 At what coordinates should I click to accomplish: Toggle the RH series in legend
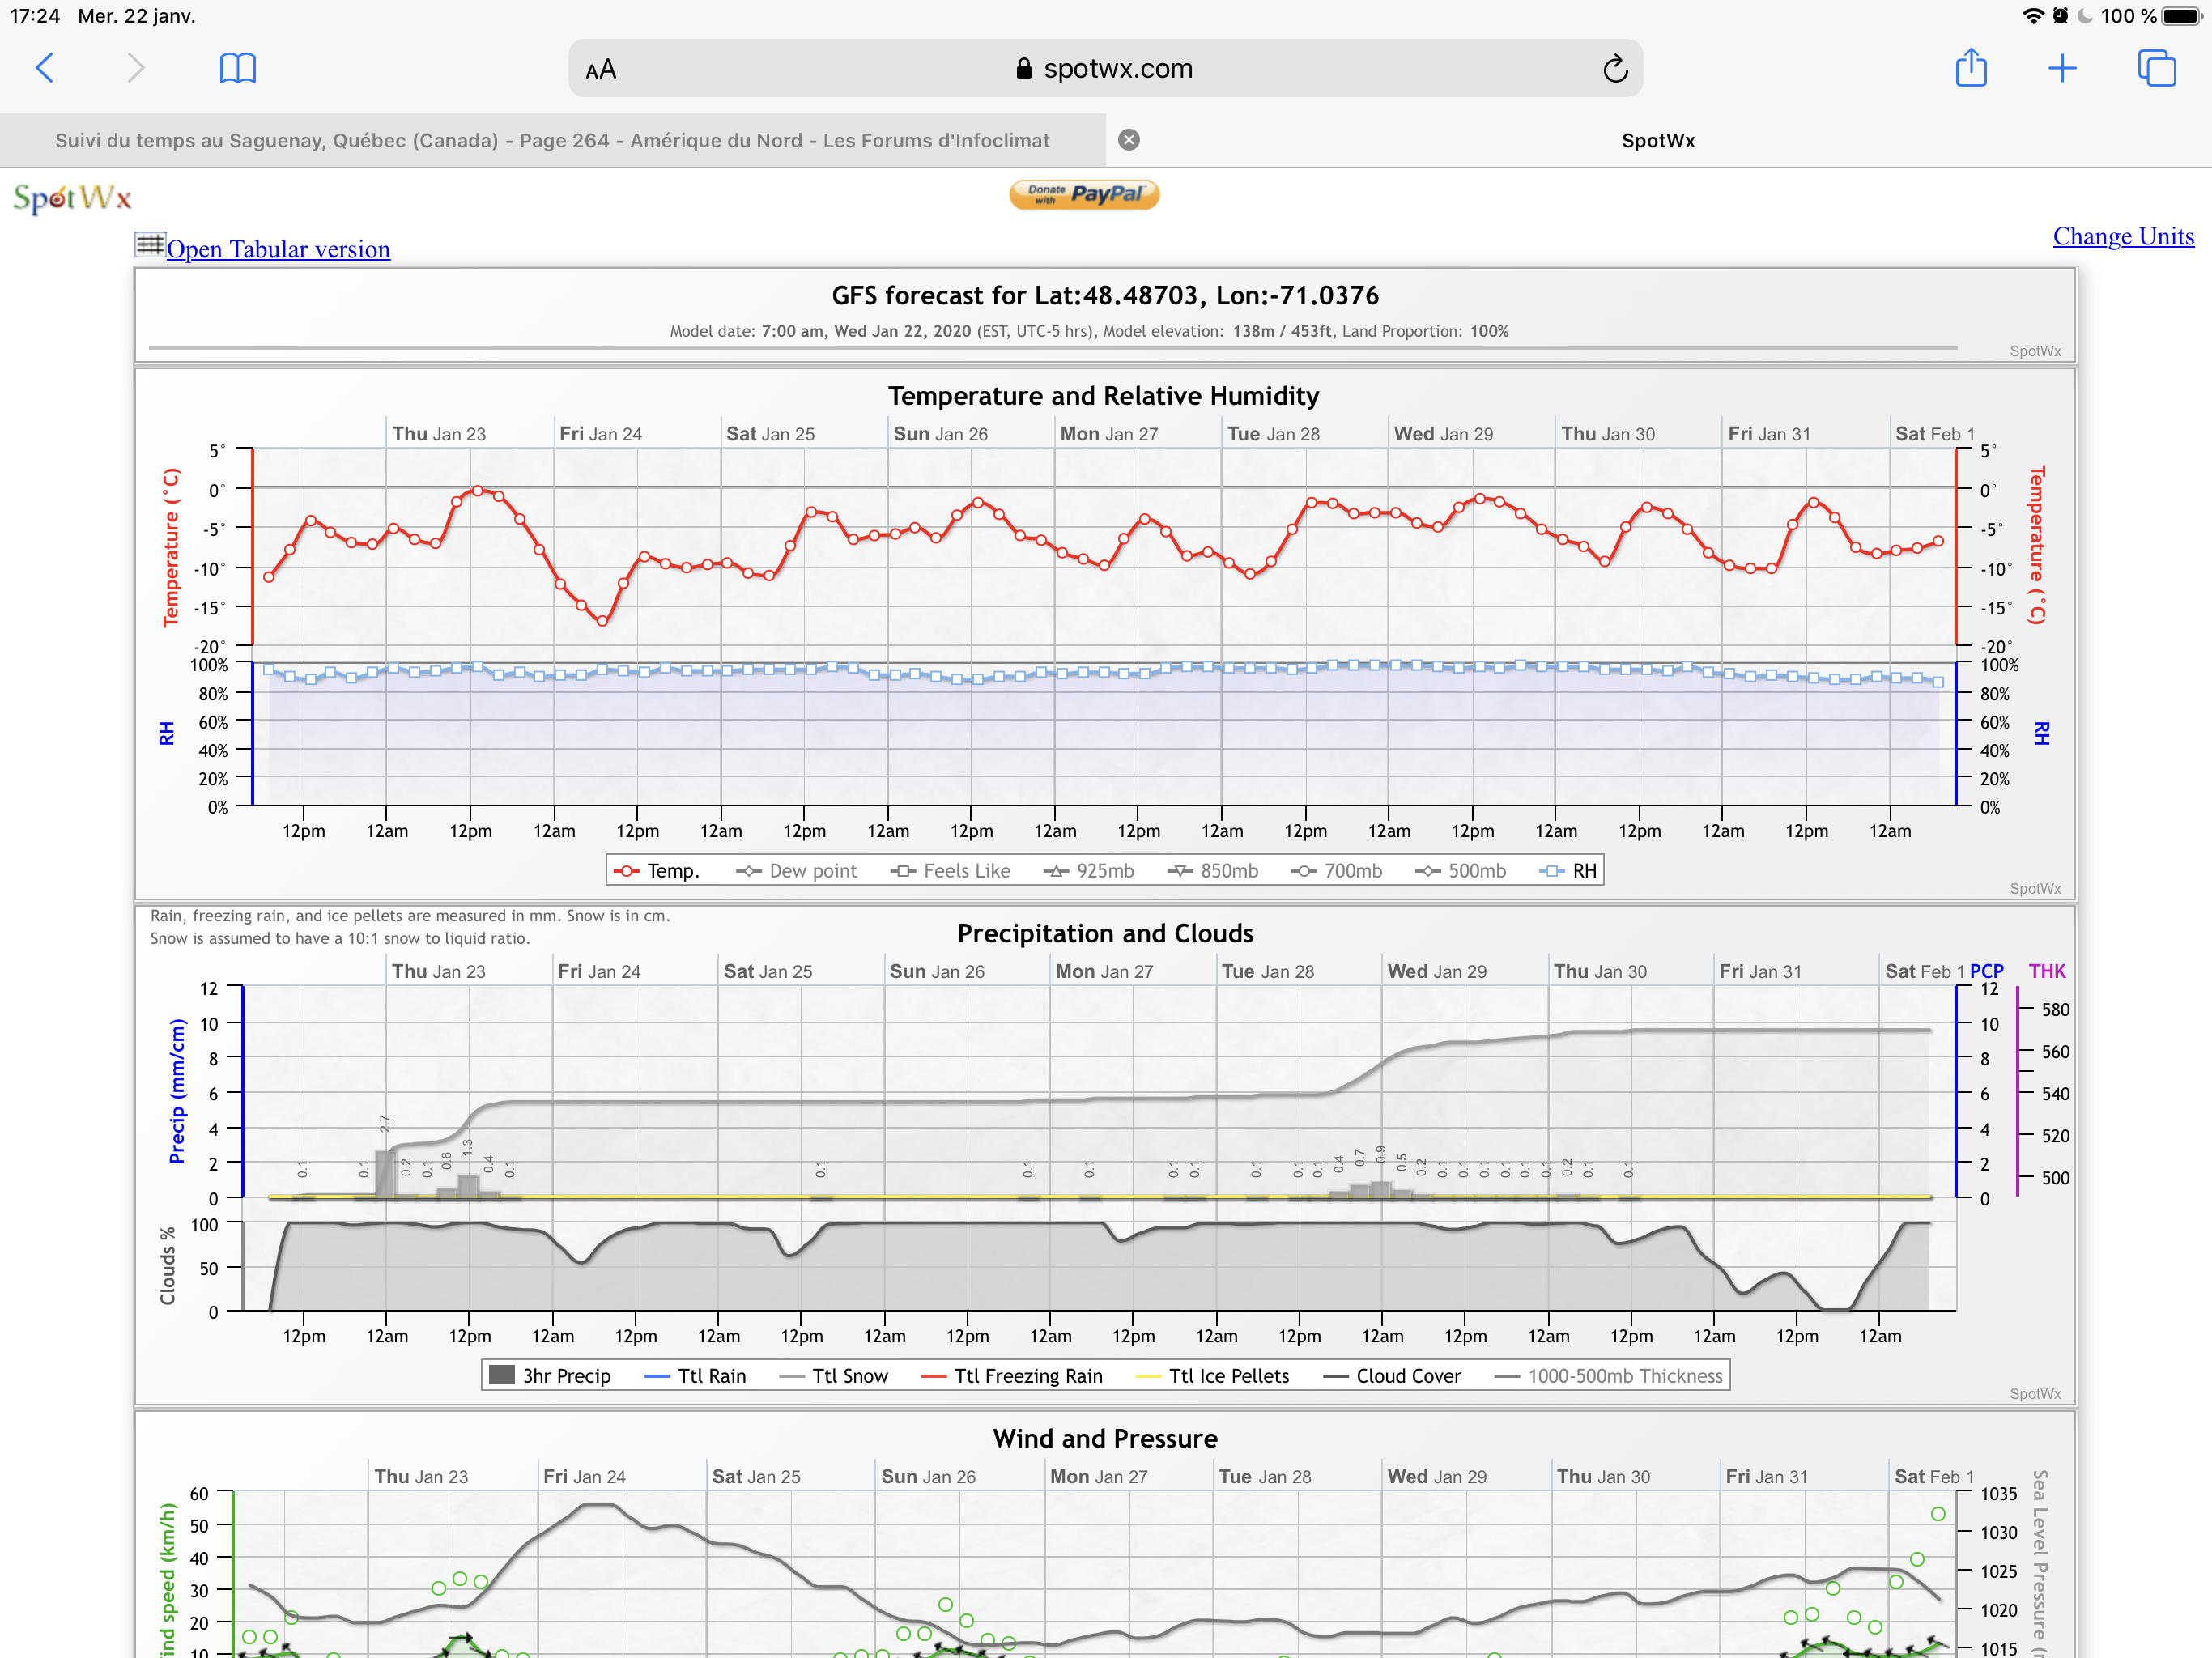coord(1568,871)
